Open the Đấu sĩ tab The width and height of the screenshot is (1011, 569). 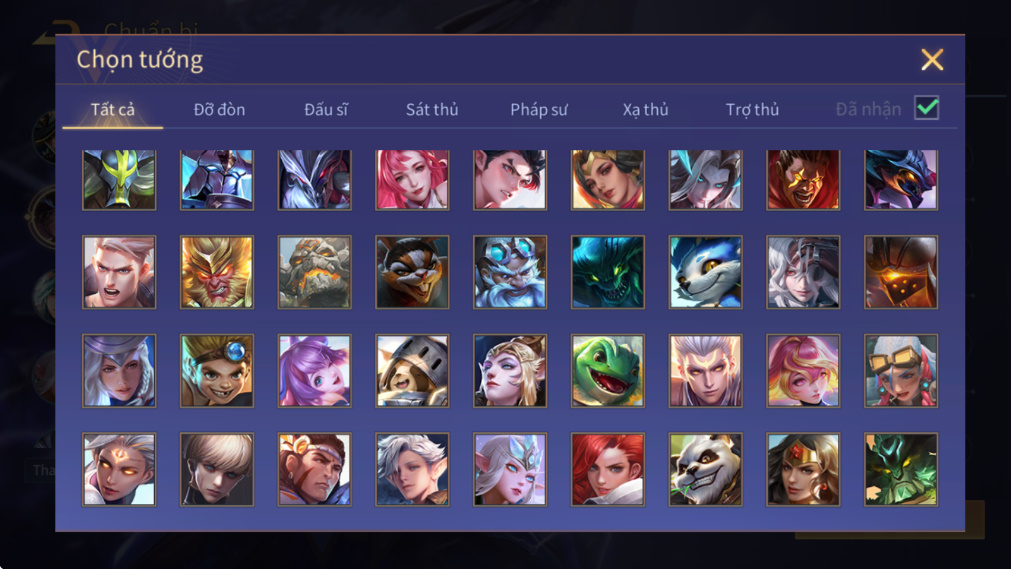(x=326, y=110)
